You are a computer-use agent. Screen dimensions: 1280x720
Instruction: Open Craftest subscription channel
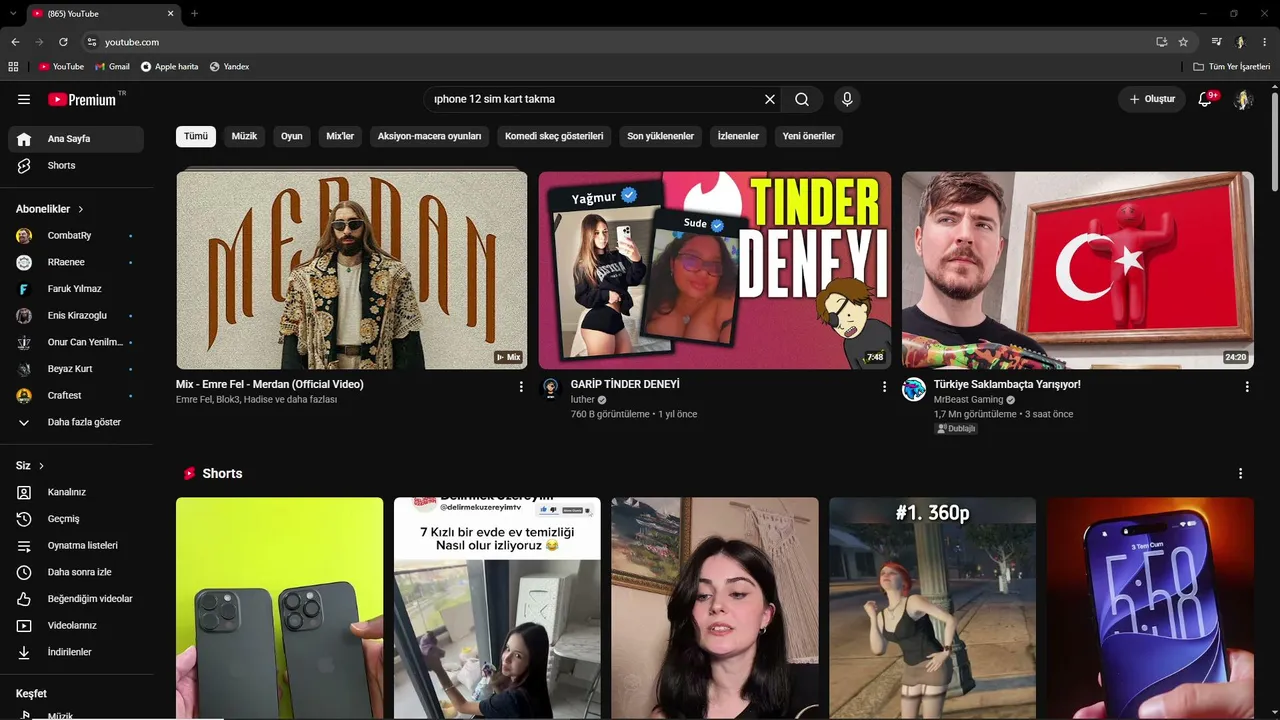[76, 396]
